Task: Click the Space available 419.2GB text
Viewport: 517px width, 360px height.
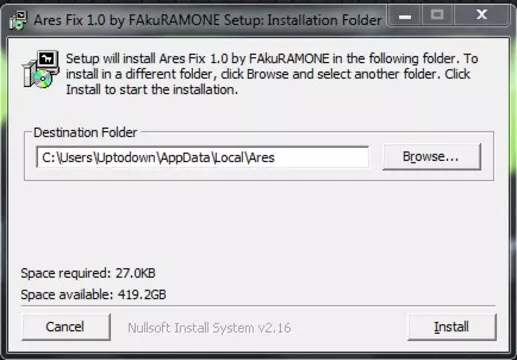Action: tap(93, 294)
